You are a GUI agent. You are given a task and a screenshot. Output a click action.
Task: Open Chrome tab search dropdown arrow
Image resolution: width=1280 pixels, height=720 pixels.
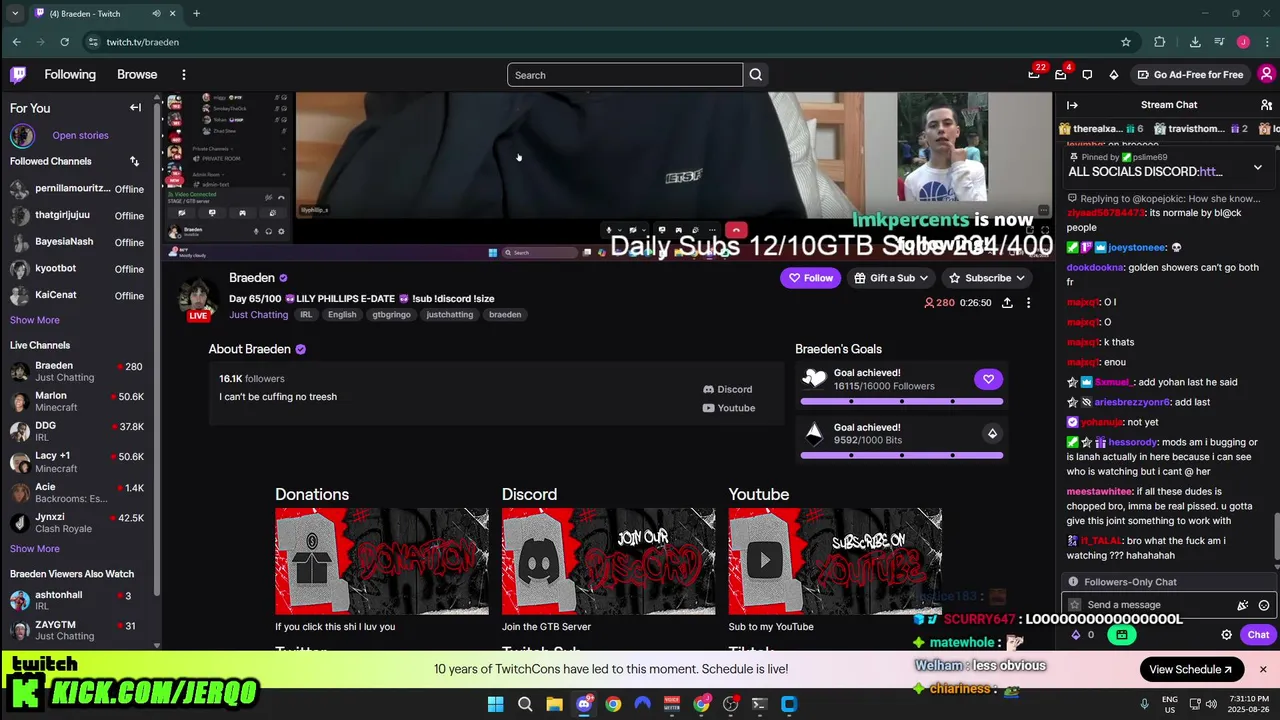pos(15,14)
